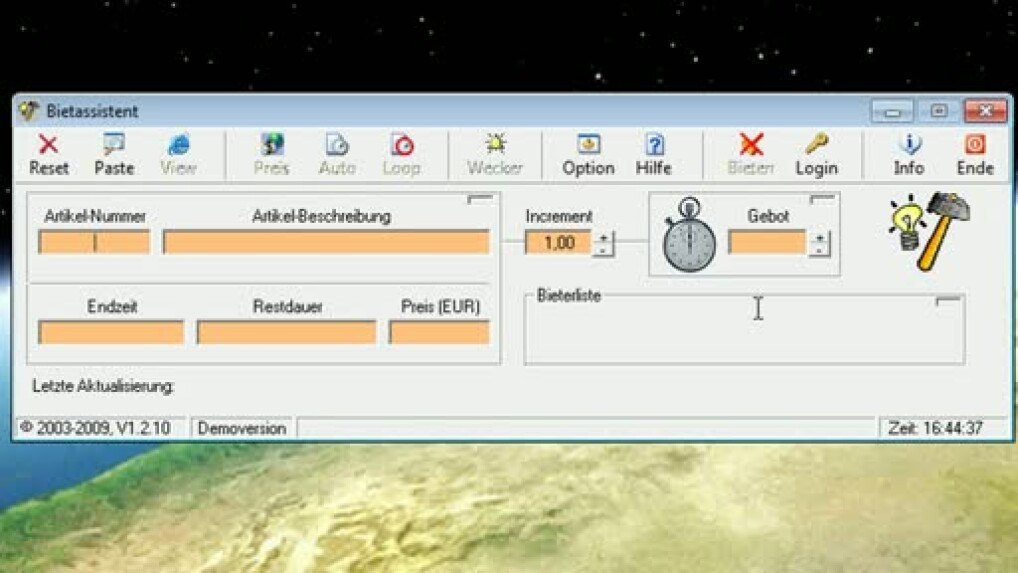
Task: Select the Increment value field
Action: (558, 242)
